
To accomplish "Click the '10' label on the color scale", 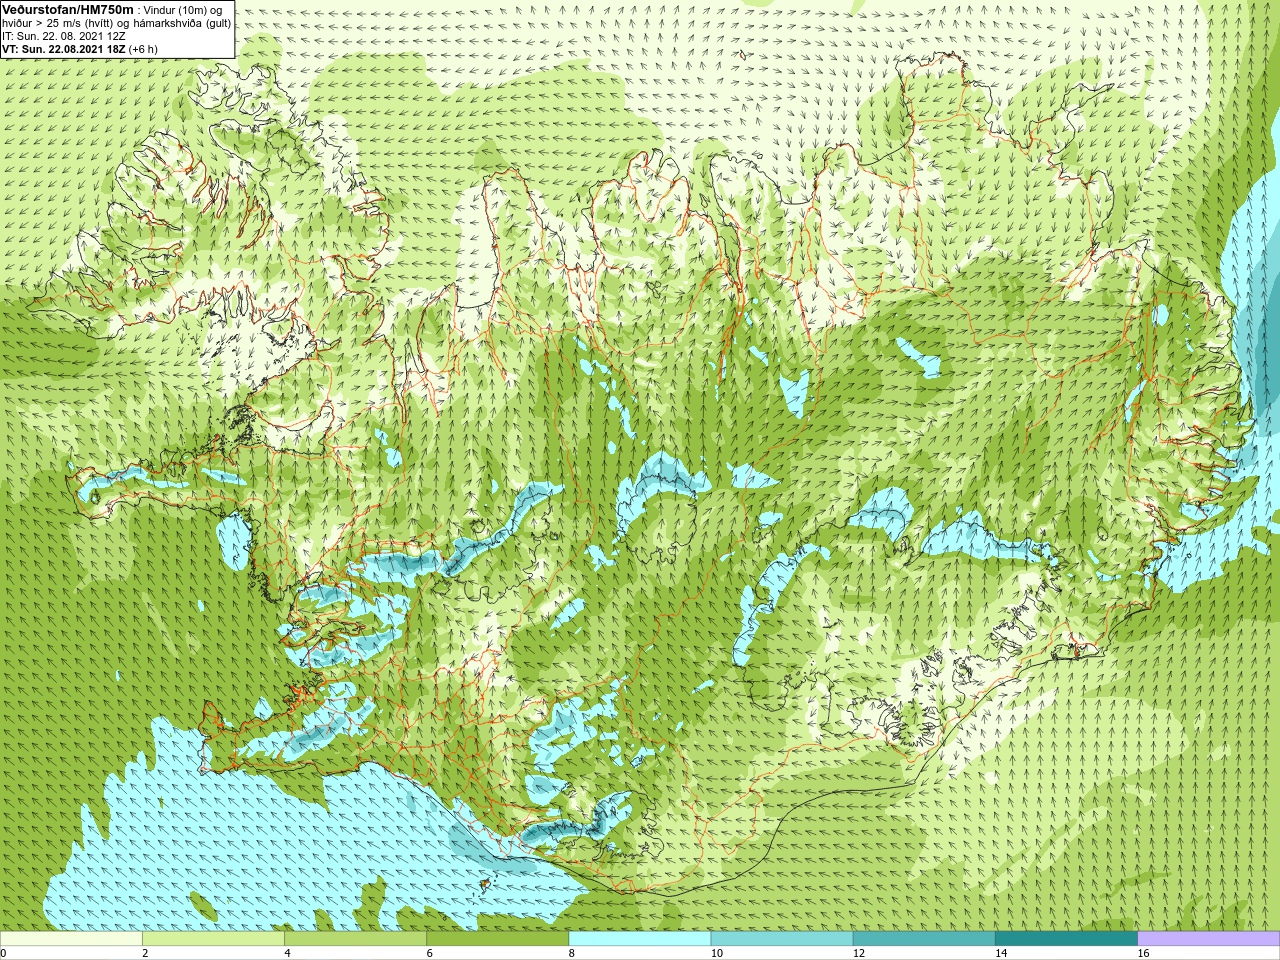I will (716, 953).
